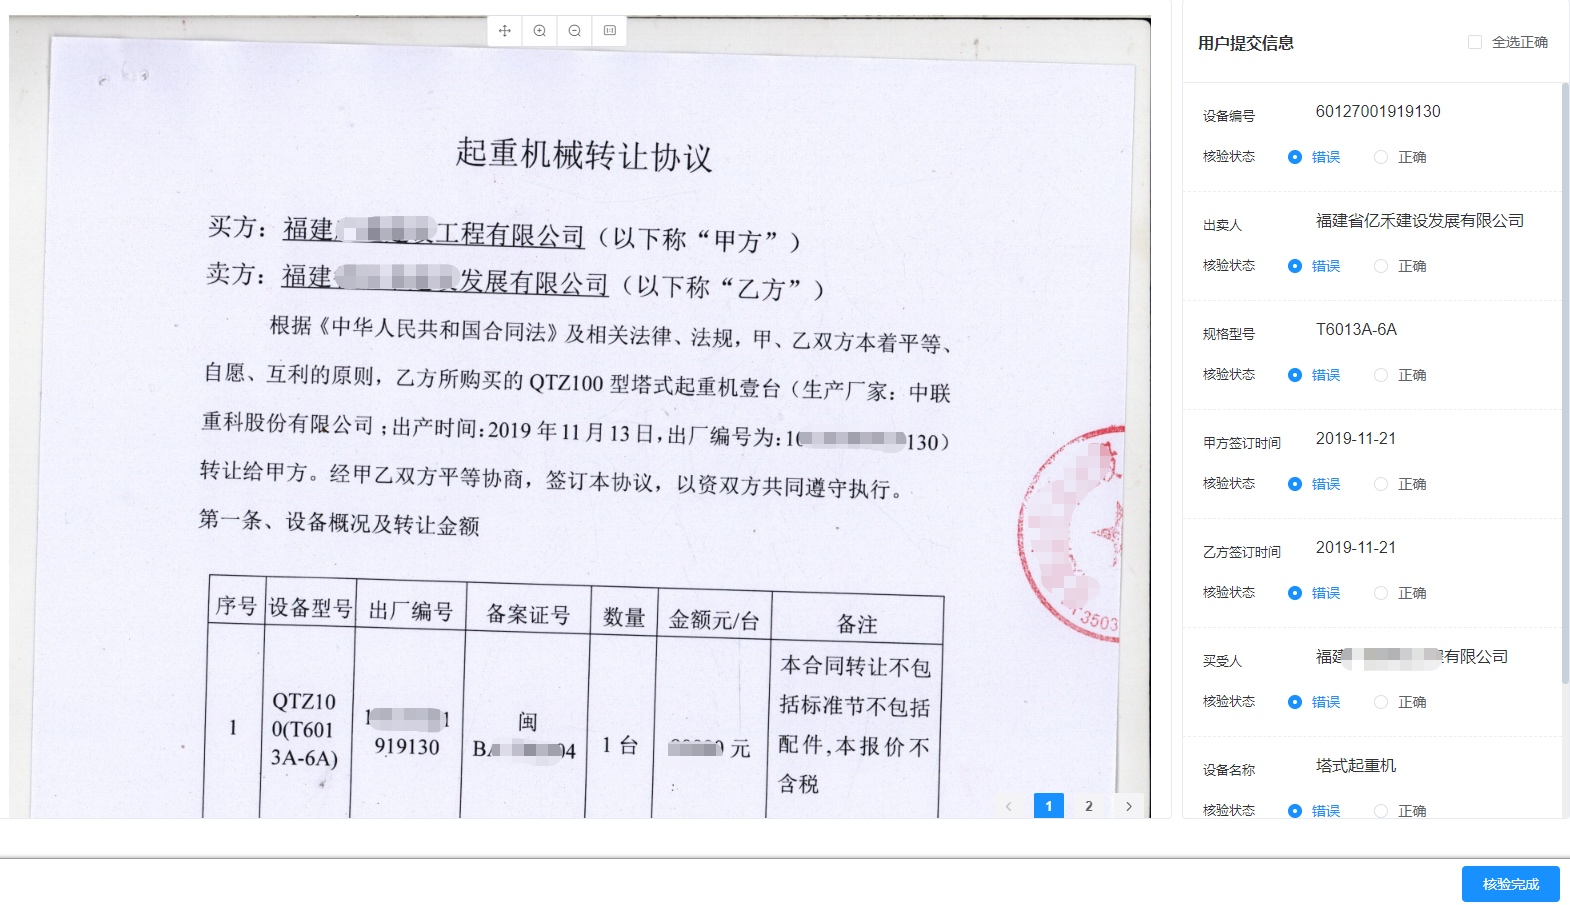Select 乙方签订时间 date value 2019-11-21
This screenshot has width=1570, height=905.
click(1356, 547)
